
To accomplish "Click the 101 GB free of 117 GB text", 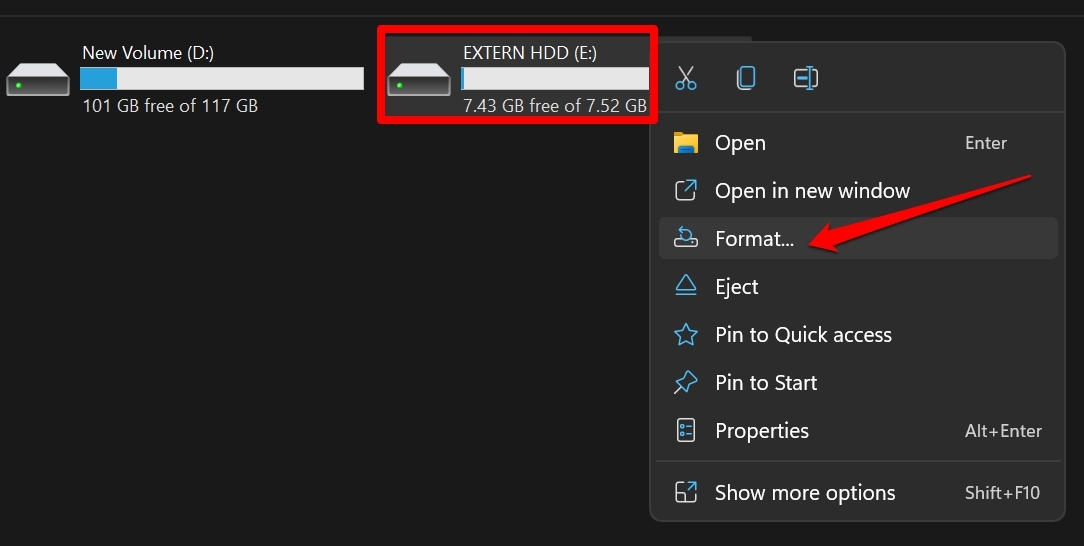I will (x=170, y=106).
